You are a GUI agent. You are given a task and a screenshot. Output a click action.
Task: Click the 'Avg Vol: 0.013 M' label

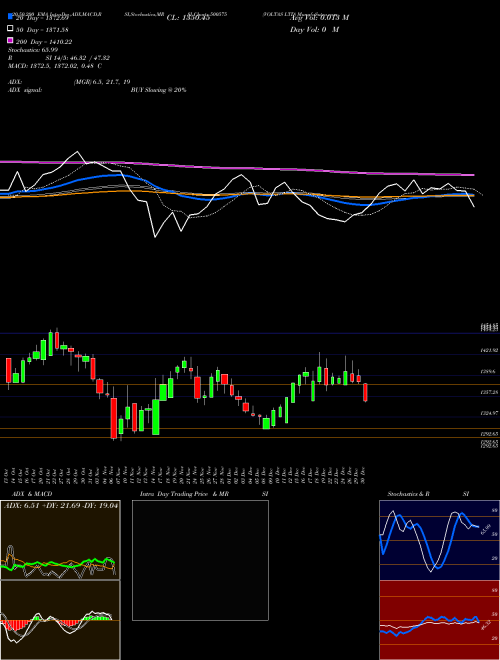[319, 18]
